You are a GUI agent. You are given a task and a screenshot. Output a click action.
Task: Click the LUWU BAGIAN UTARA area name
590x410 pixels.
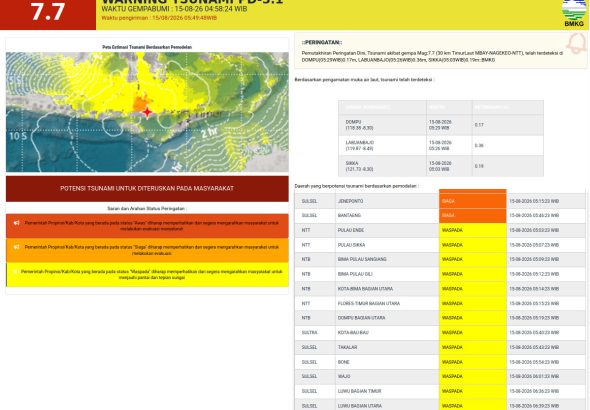tap(360, 406)
